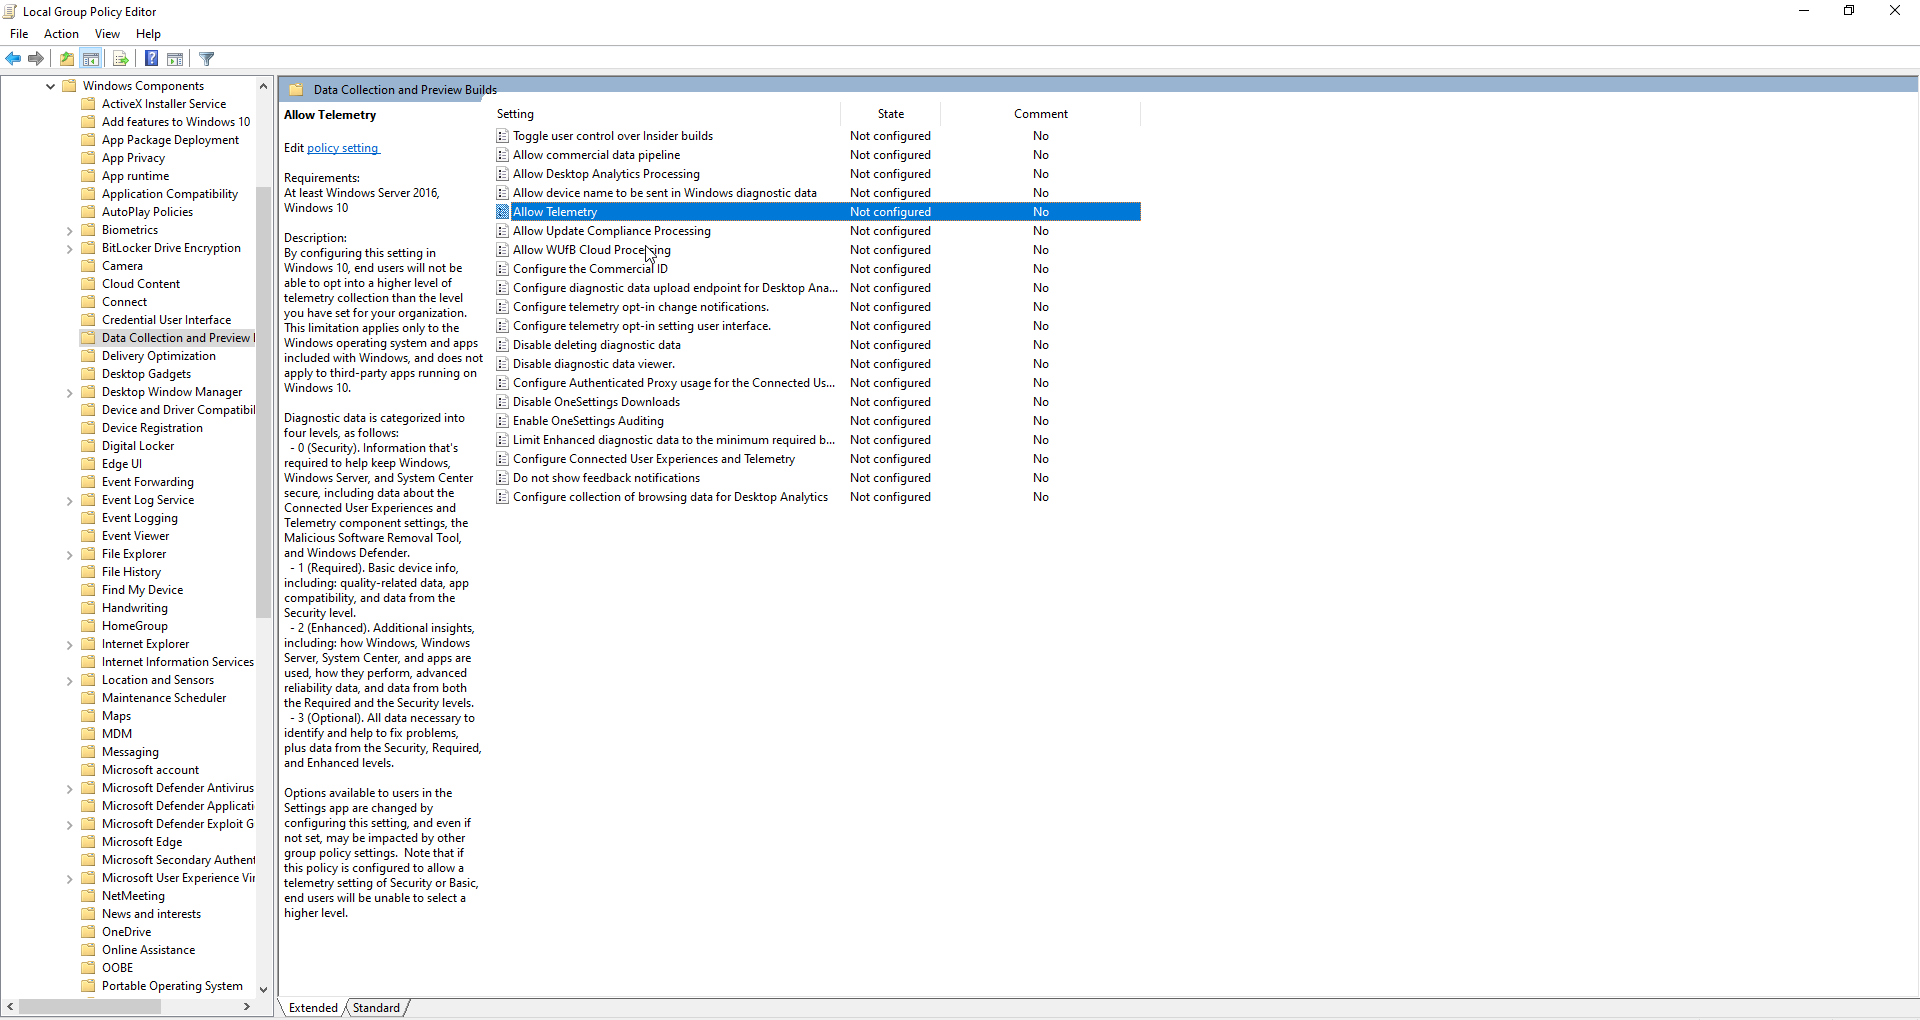
Task: Select the Allow Telemetry policy setting
Action: (x=556, y=211)
